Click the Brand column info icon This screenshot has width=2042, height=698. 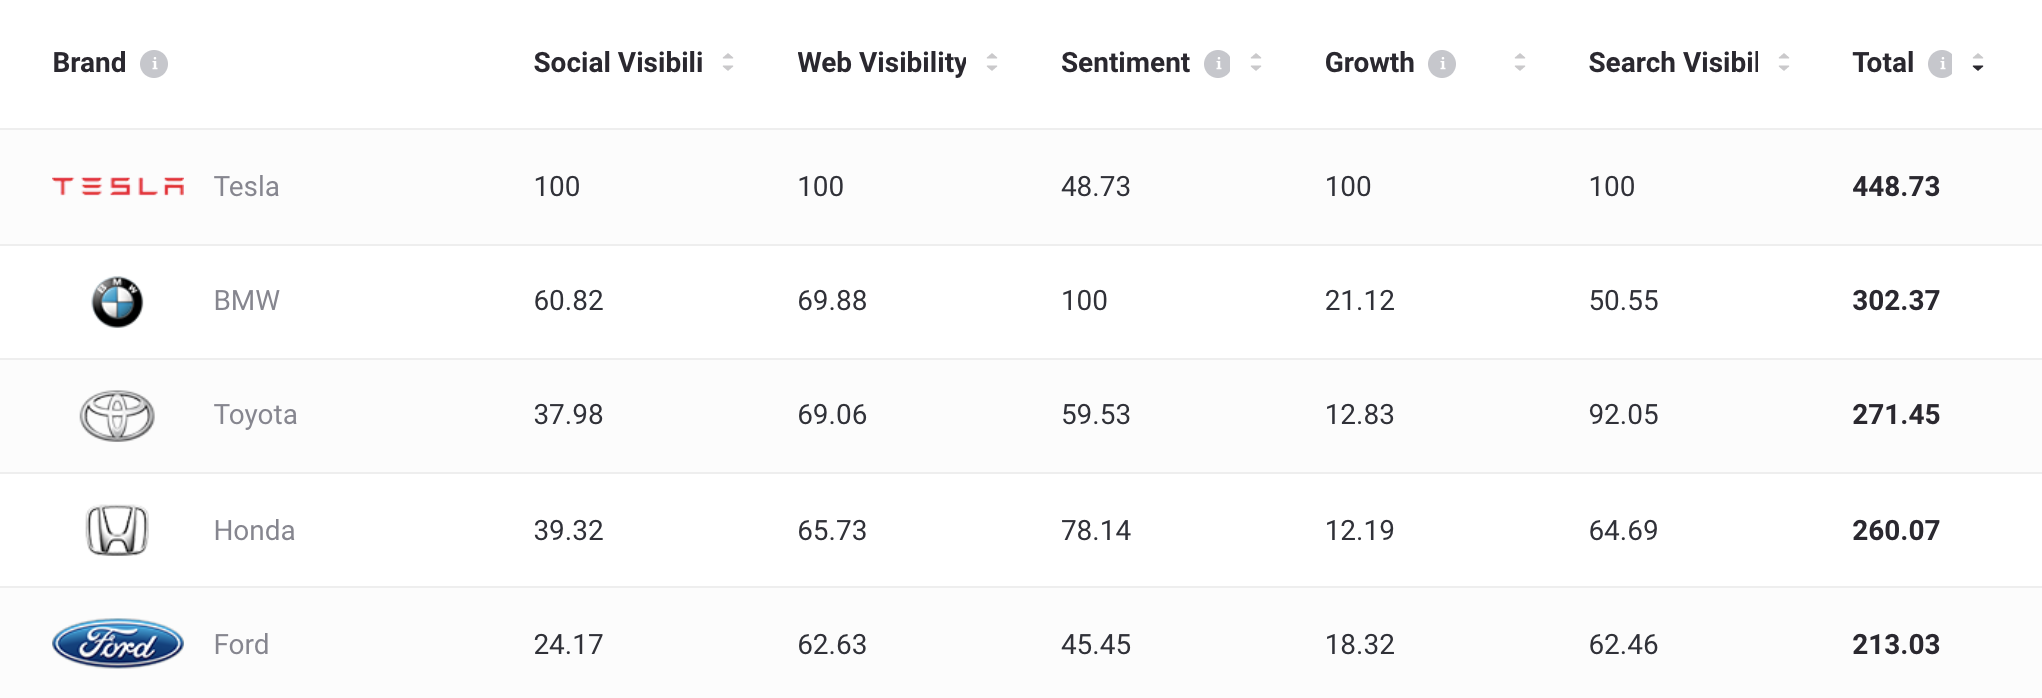(154, 64)
